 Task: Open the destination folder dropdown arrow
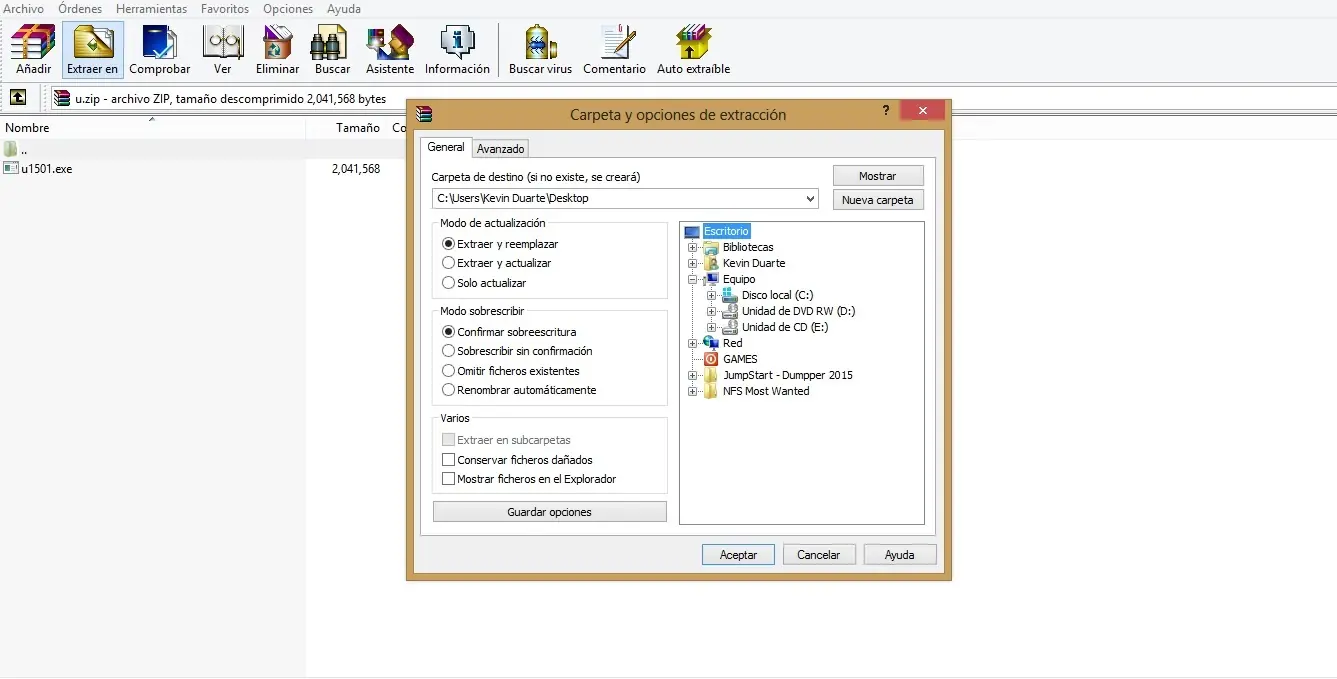point(810,199)
